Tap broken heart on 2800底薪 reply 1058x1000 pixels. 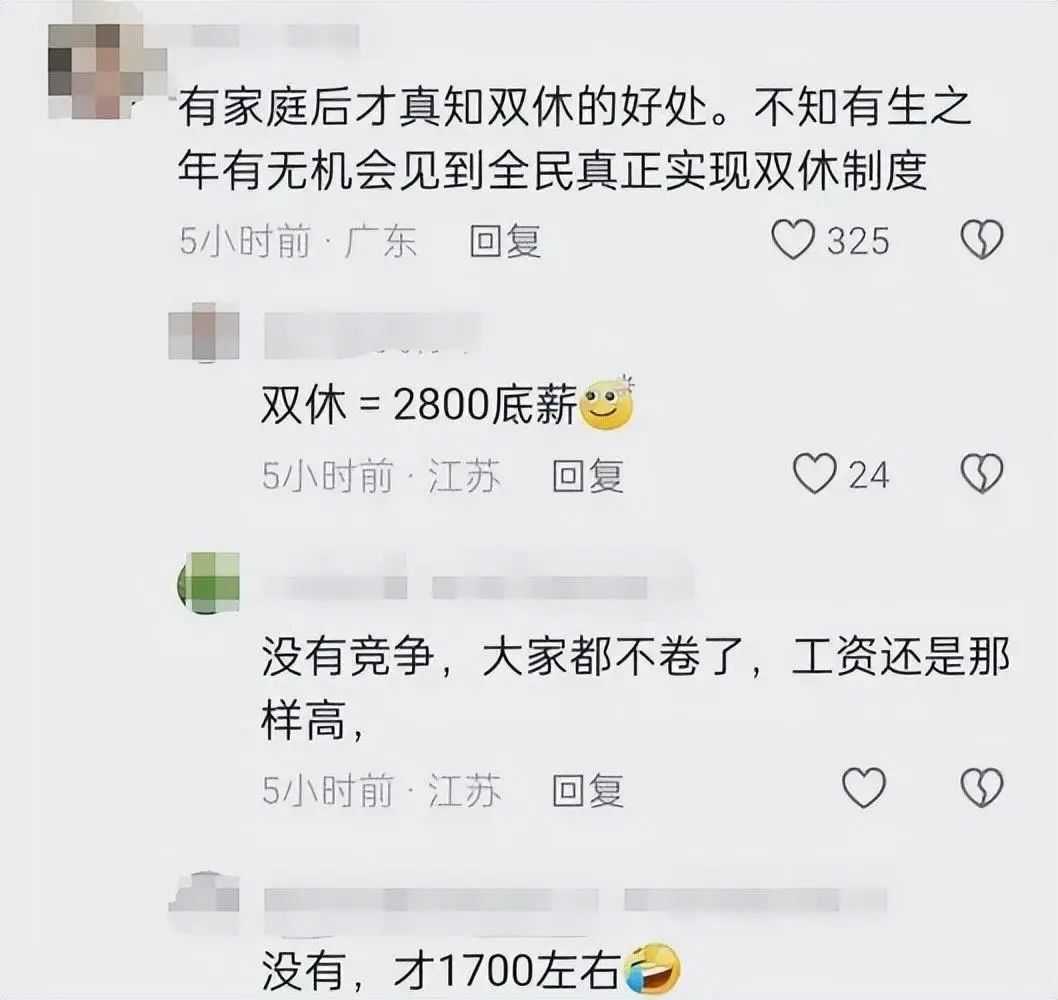(982, 473)
